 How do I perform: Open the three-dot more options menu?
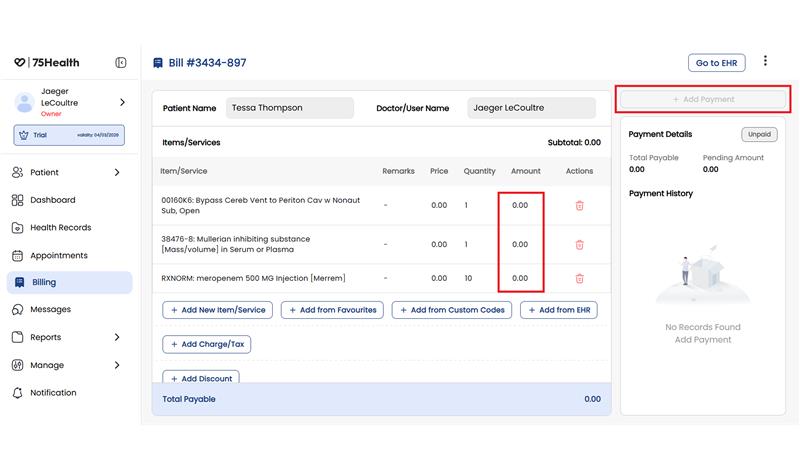pyautogui.click(x=765, y=61)
